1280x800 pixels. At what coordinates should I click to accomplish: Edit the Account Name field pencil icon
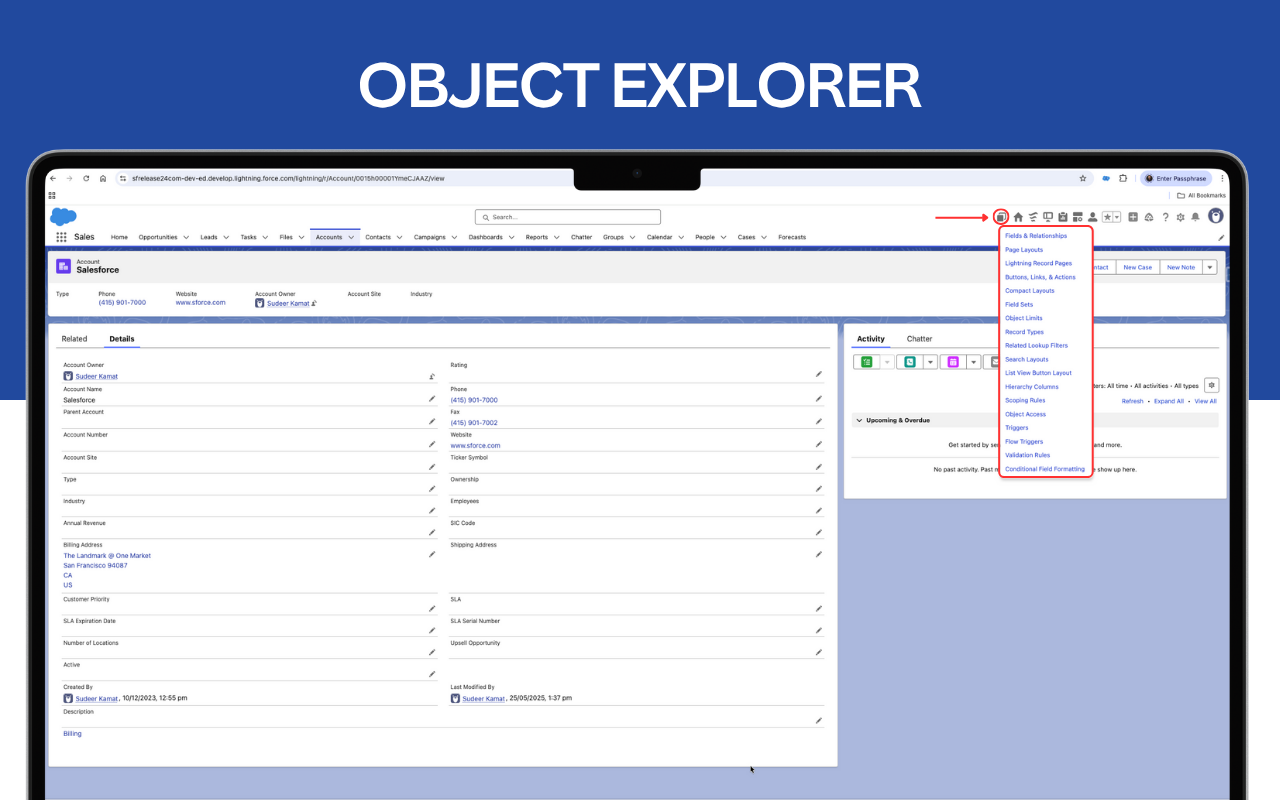pos(432,399)
